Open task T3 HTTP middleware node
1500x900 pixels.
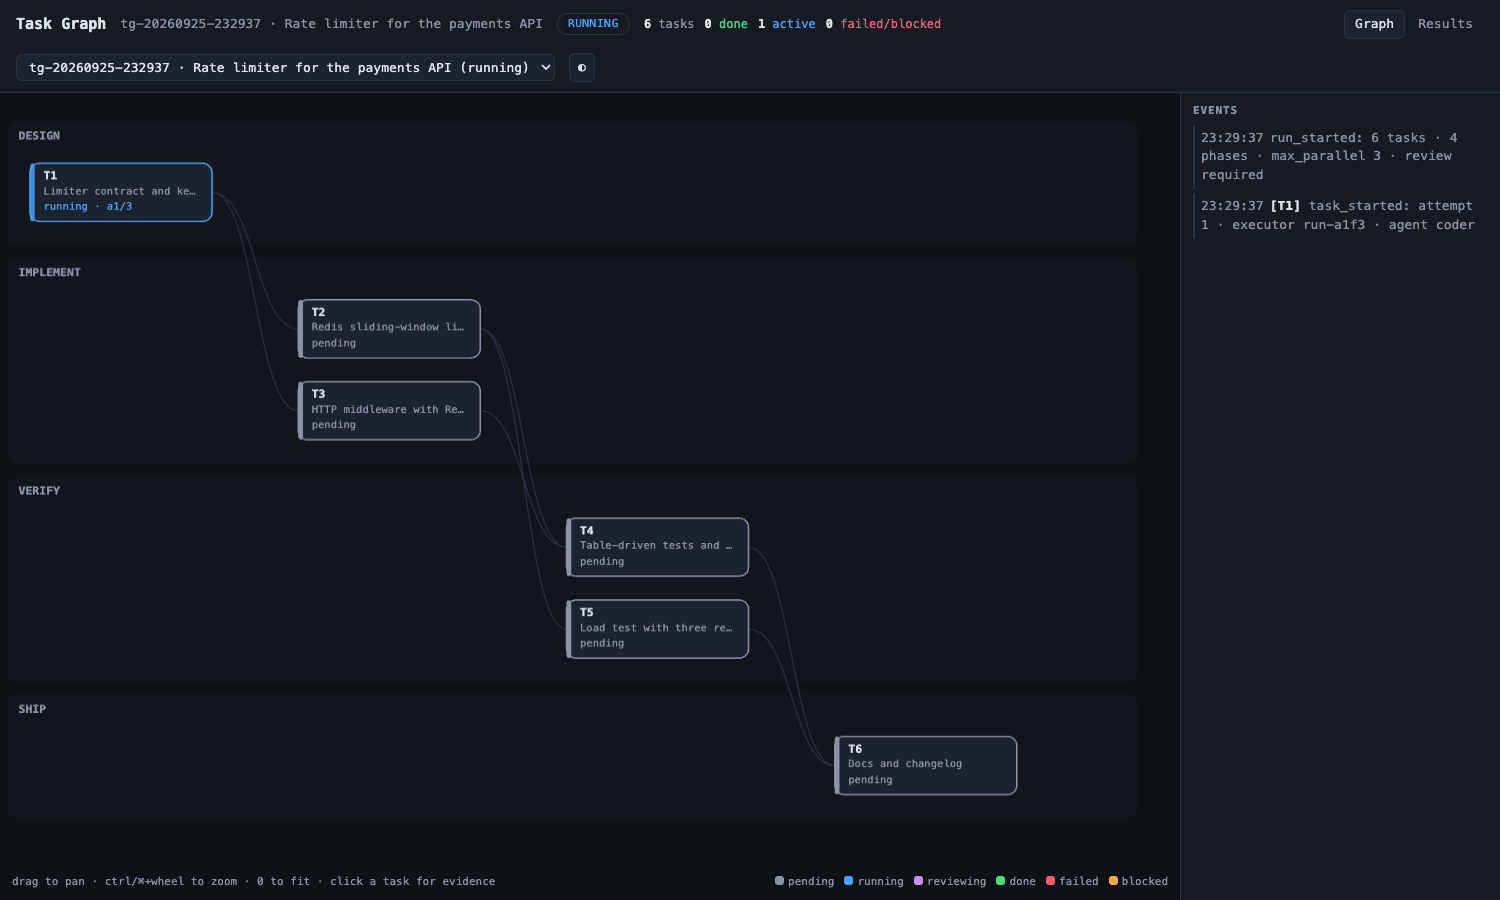pos(390,411)
